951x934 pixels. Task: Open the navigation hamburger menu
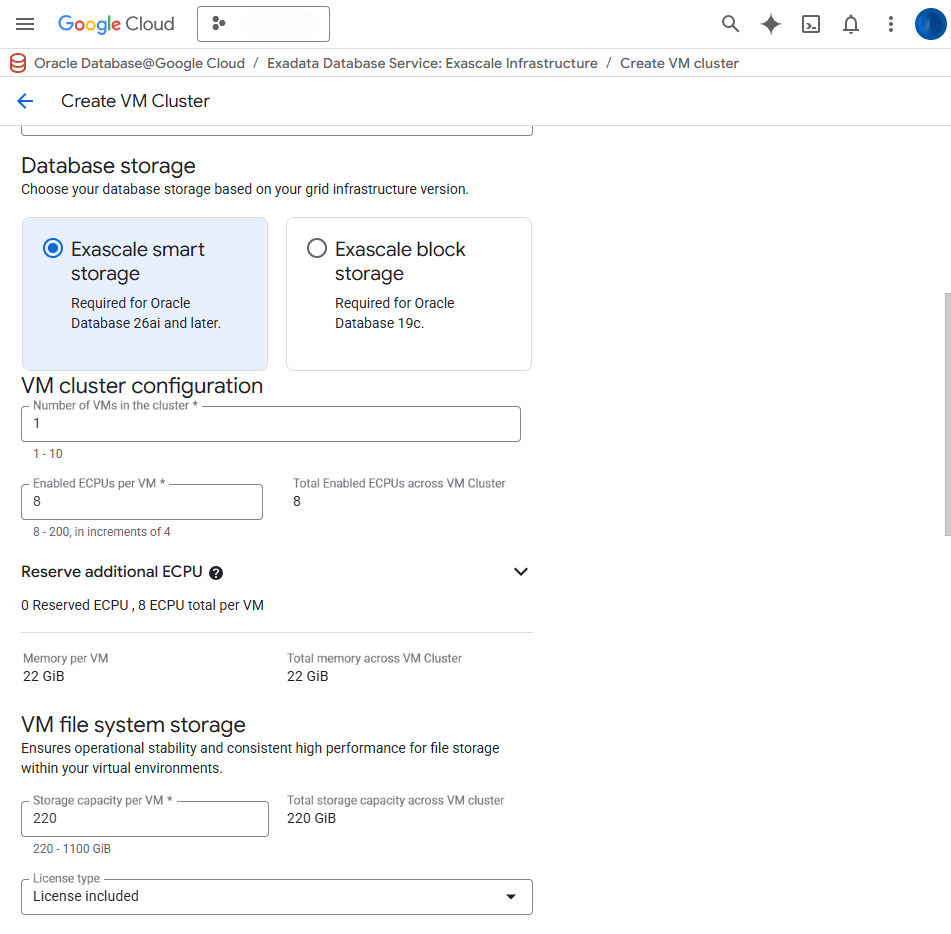25,24
